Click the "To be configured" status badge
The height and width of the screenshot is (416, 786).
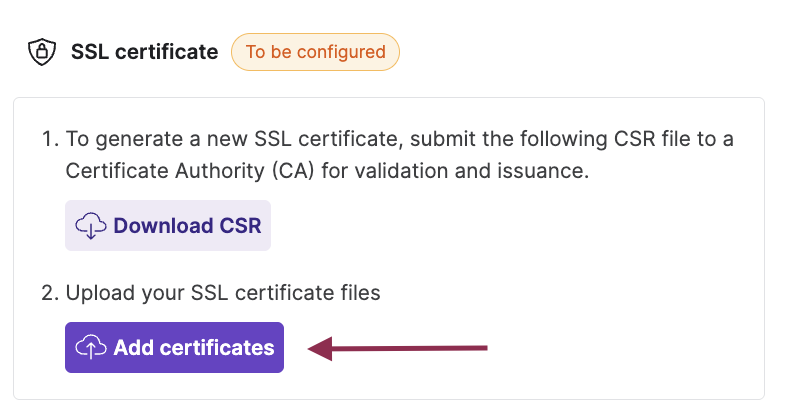click(x=315, y=52)
